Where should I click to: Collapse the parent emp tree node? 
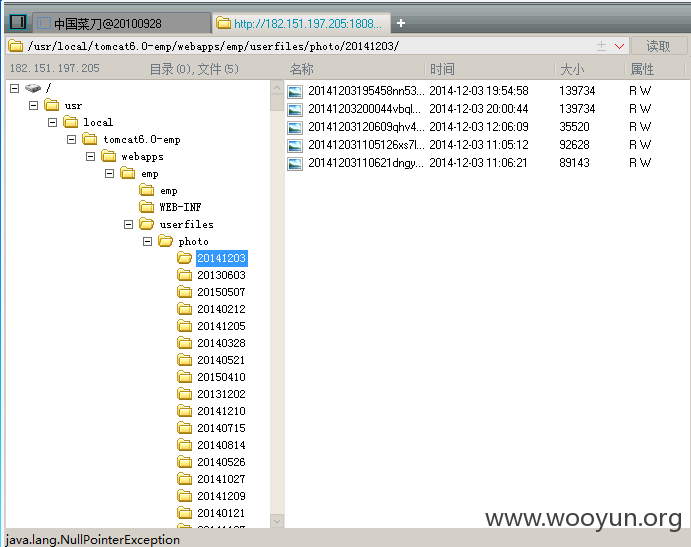pyautogui.click(x=109, y=174)
